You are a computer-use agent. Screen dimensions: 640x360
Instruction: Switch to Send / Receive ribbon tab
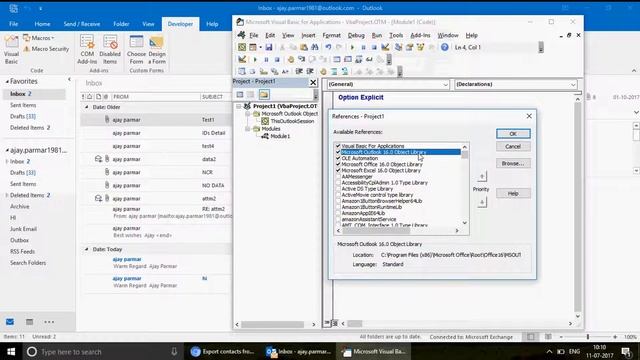[82, 24]
